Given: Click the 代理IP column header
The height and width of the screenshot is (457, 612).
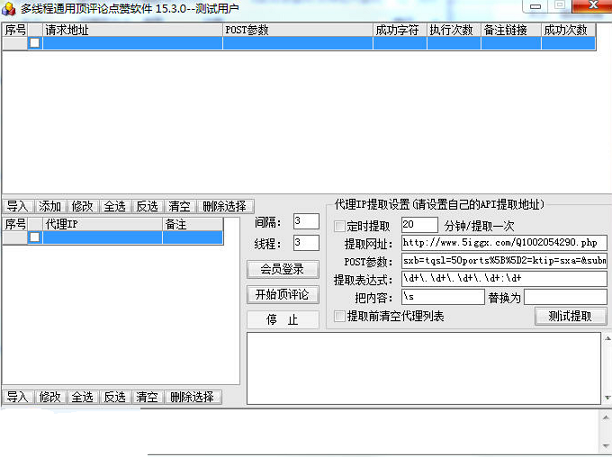Looking at the screenshot, I should 102,224.
